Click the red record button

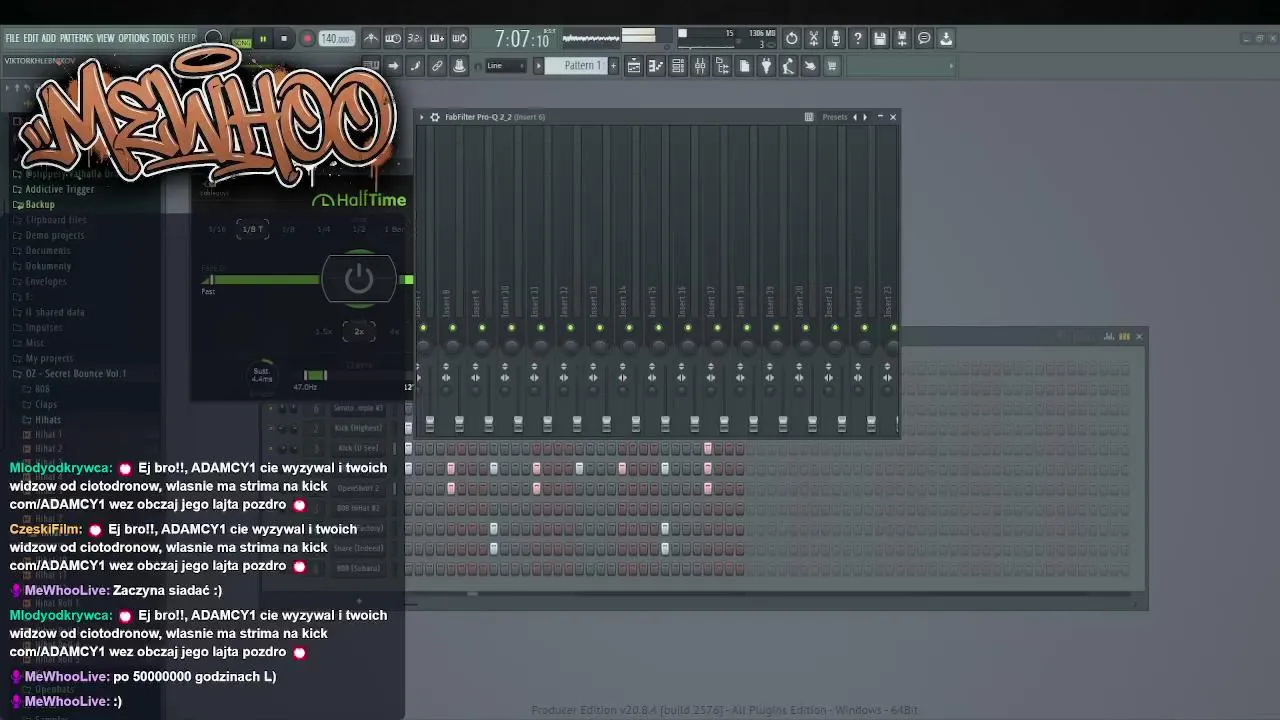307,39
